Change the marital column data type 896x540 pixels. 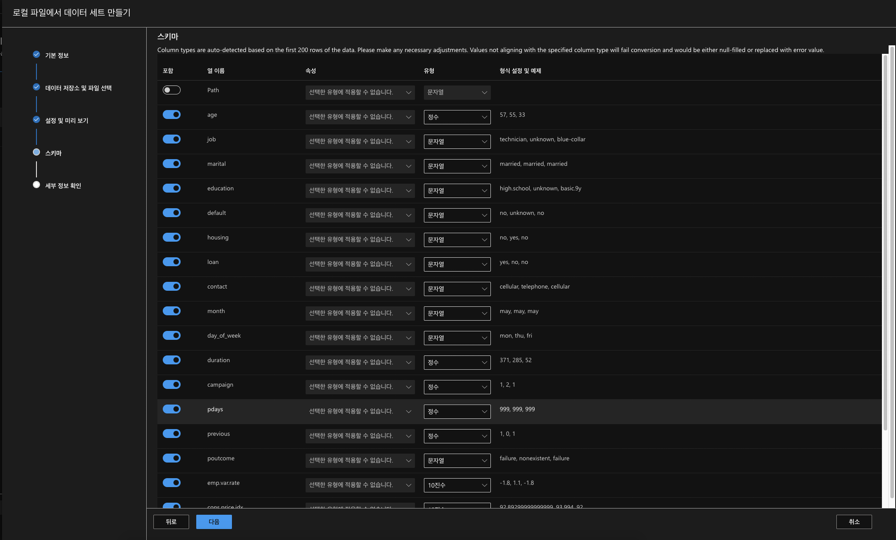click(x=457, y=166)
